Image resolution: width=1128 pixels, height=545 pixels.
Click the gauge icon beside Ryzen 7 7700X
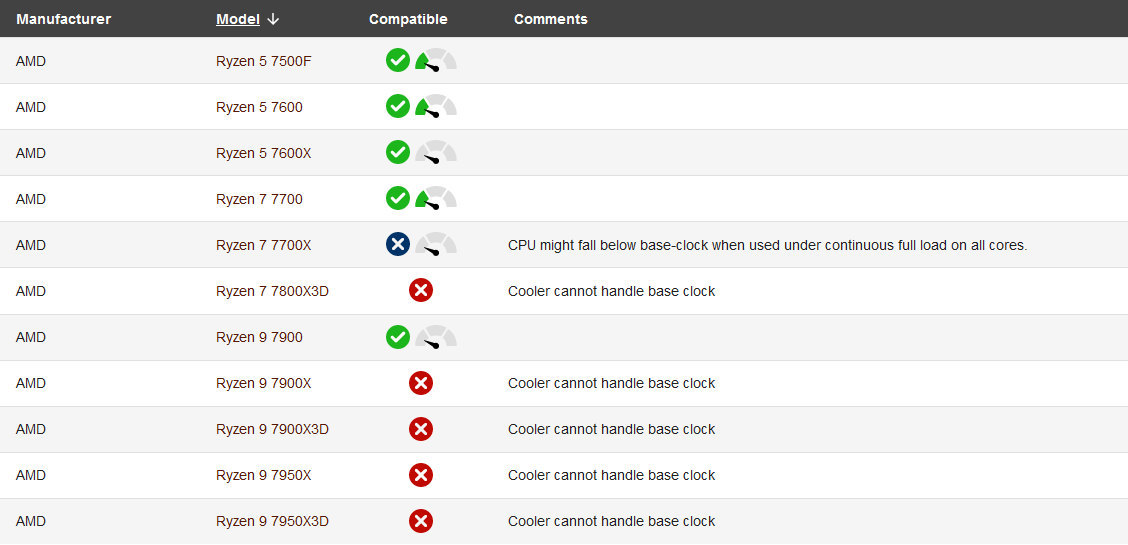click(x=436, y=244)
